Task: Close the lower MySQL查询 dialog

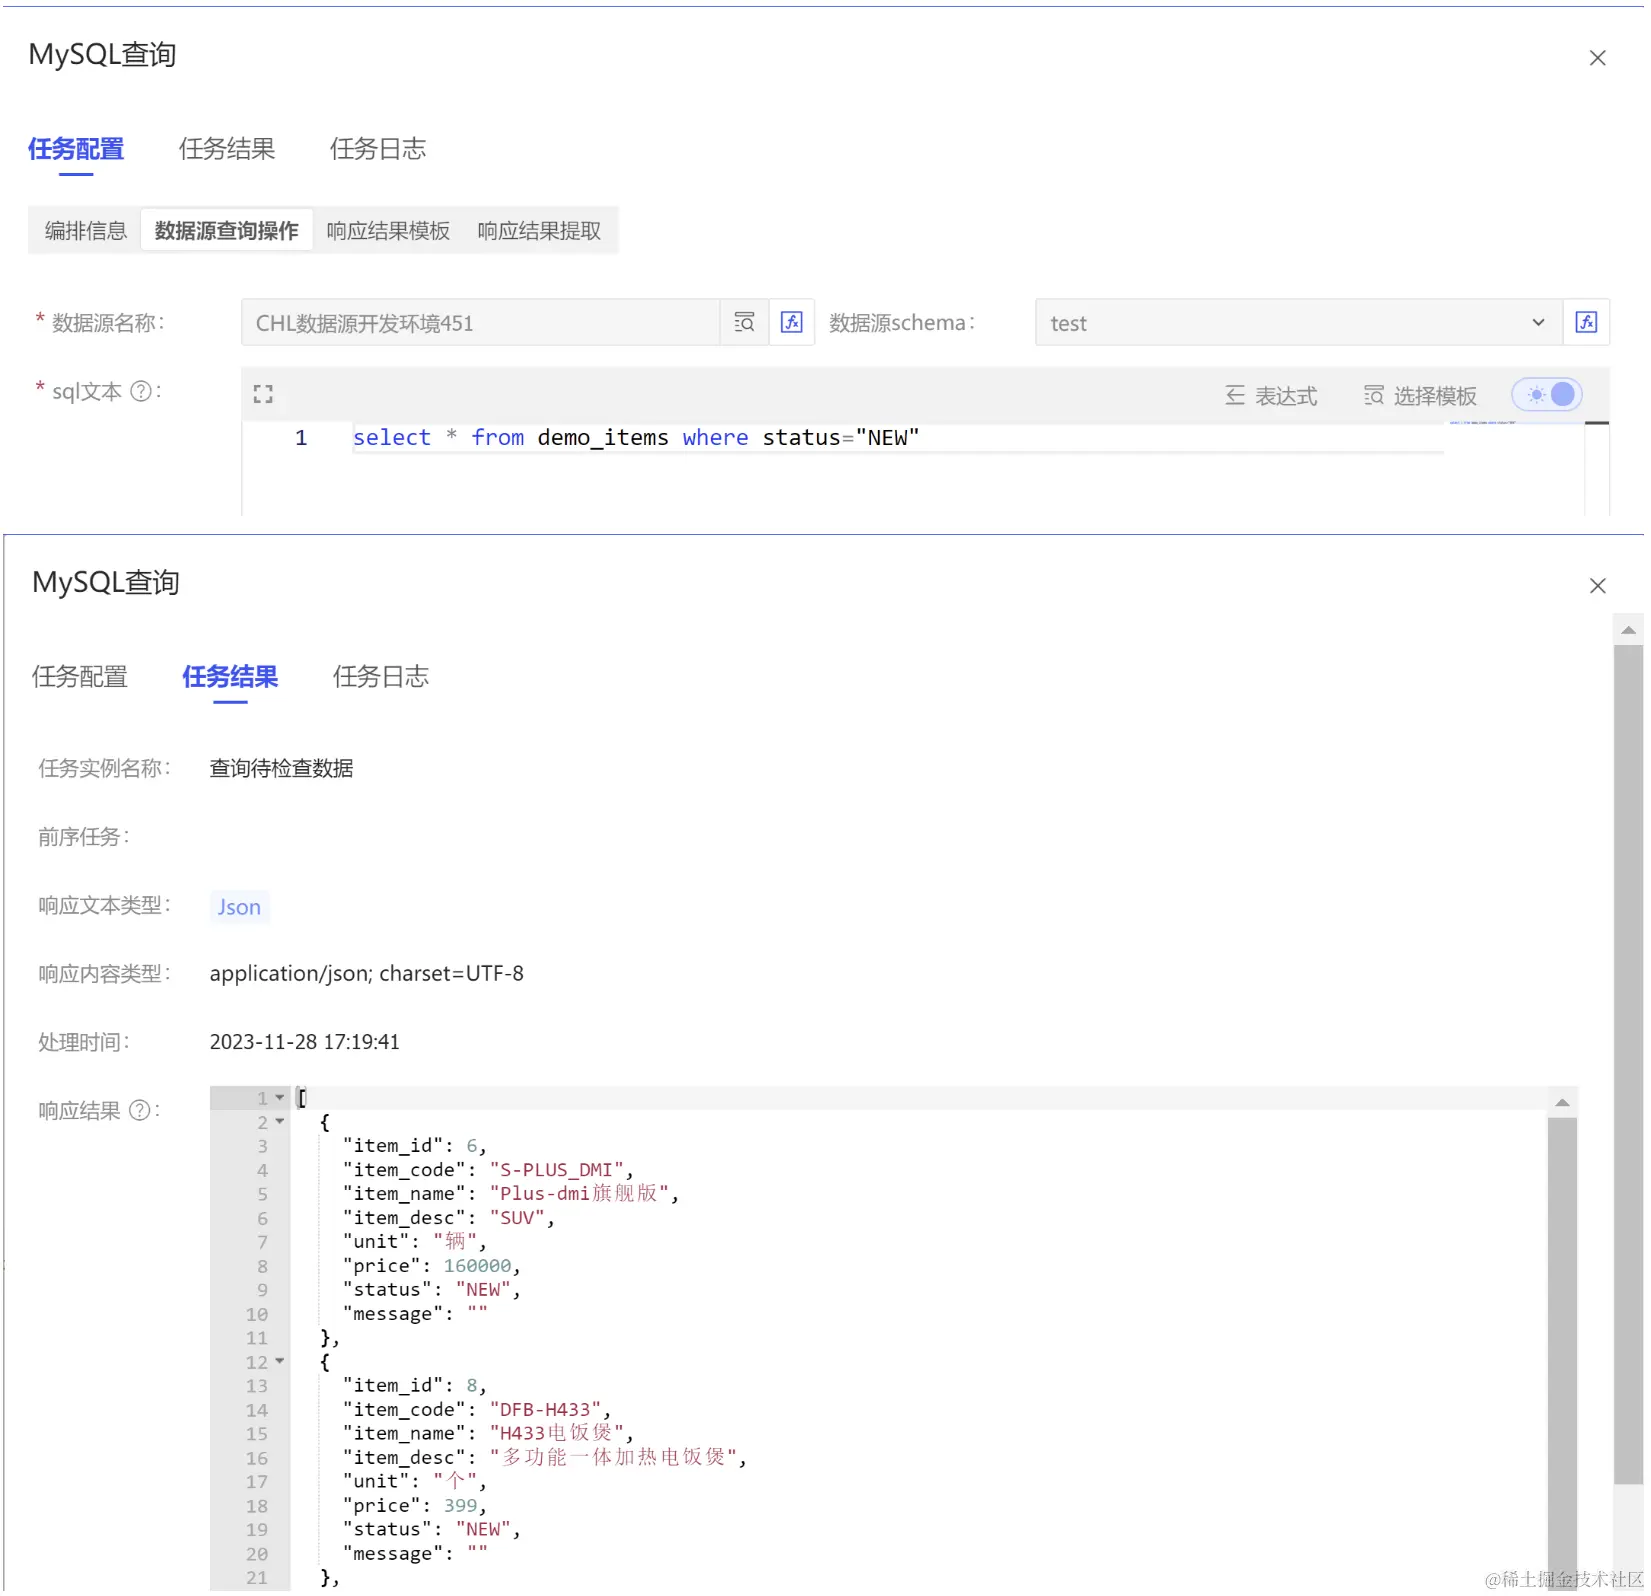Action: (1598, 586)
